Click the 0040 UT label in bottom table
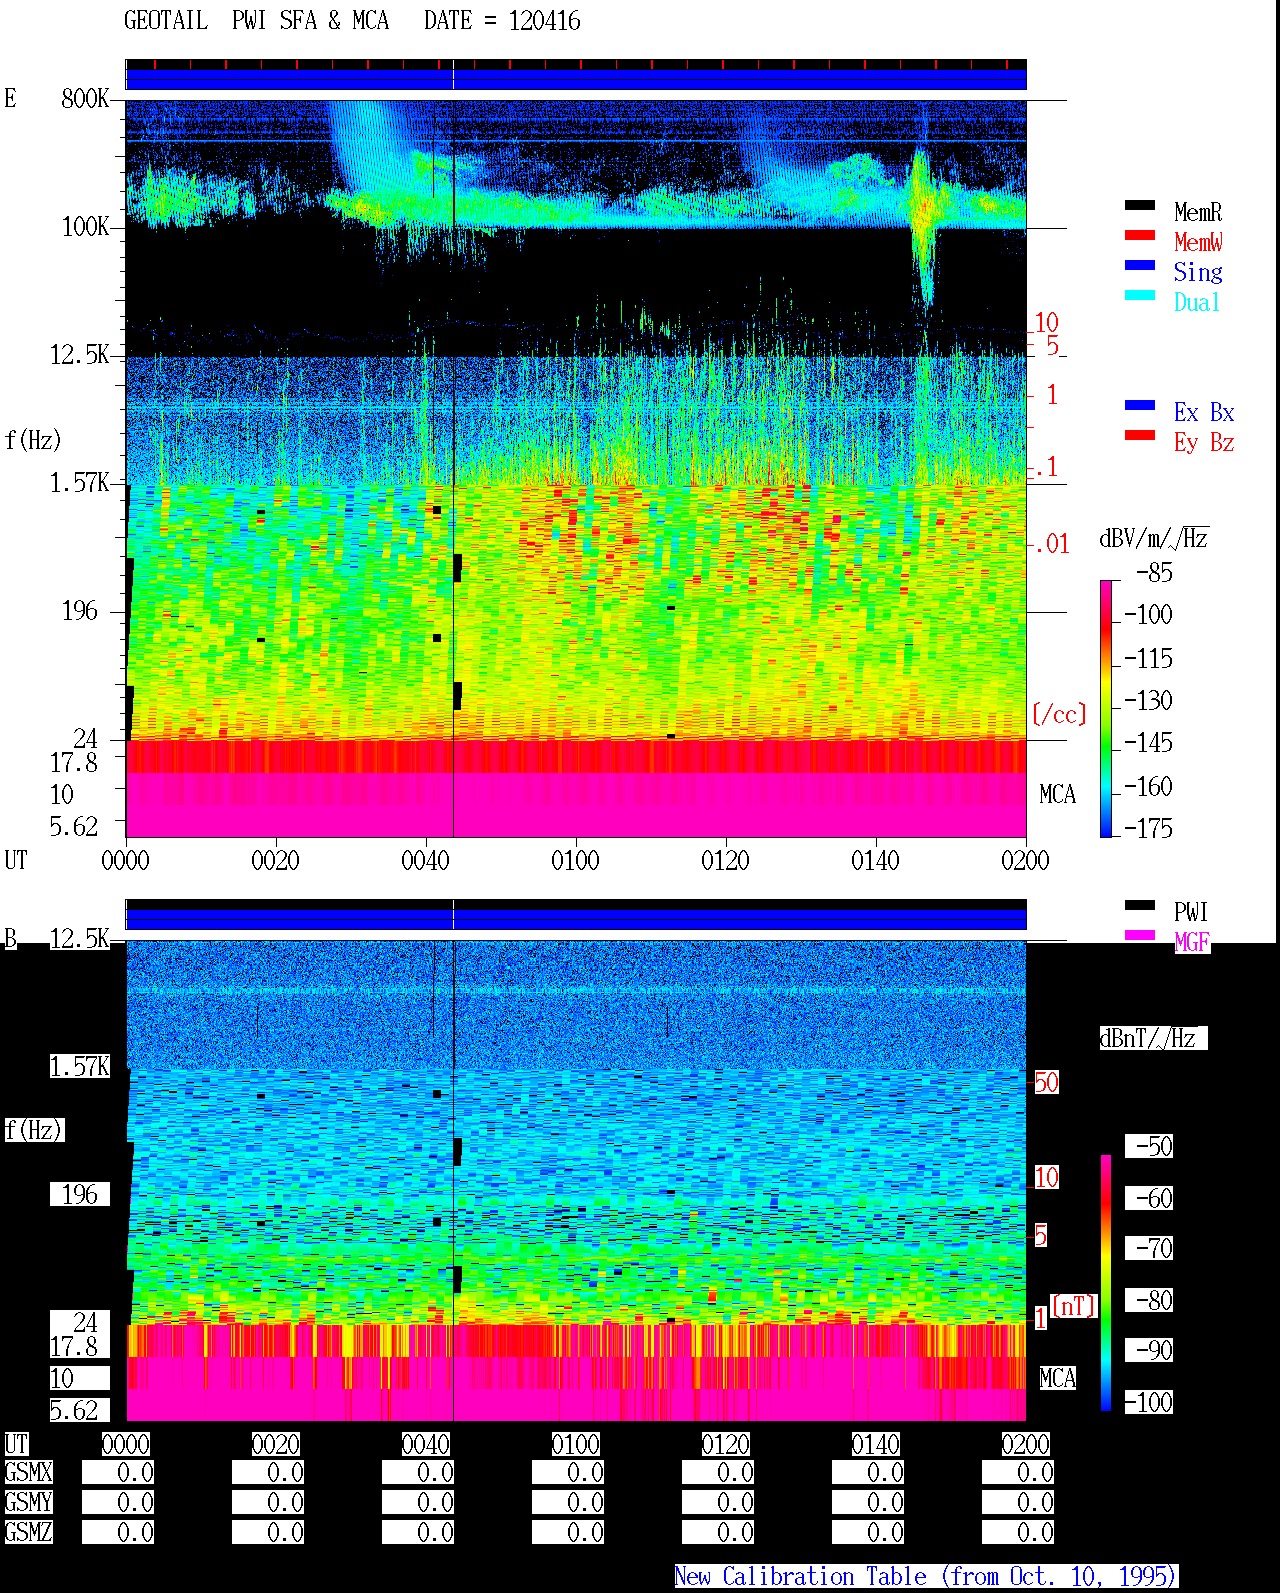 426,1444
